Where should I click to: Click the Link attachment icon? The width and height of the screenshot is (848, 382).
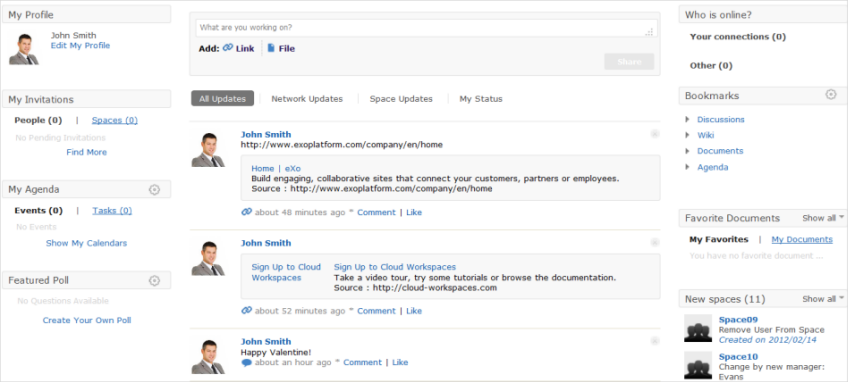click(x=228, y=48)
